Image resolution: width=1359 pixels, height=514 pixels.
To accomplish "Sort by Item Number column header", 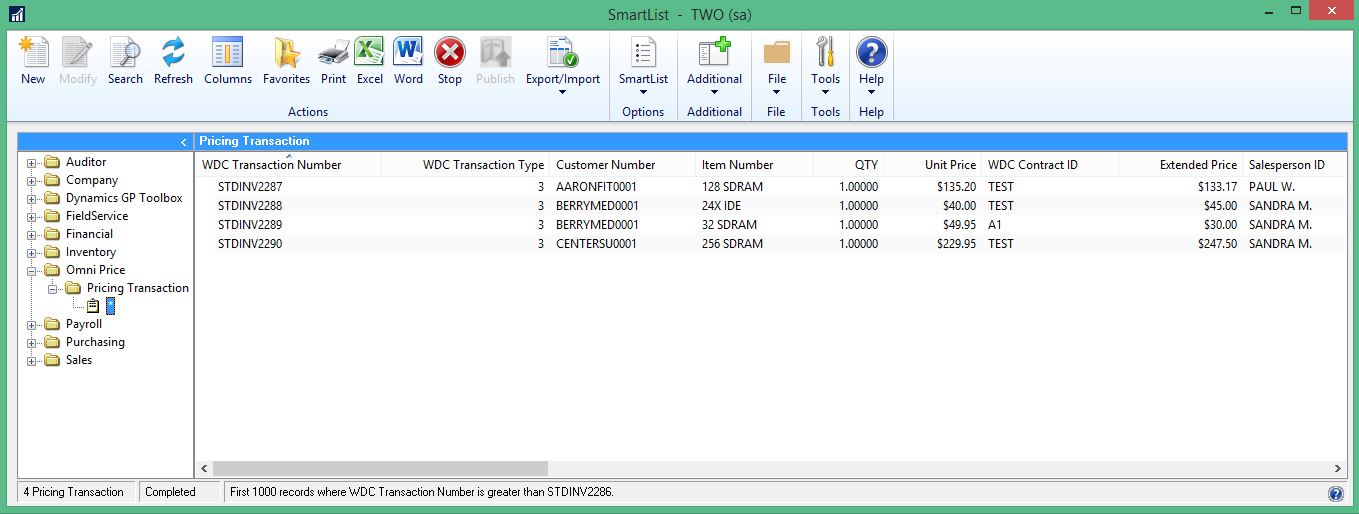I will pos(754,165).
